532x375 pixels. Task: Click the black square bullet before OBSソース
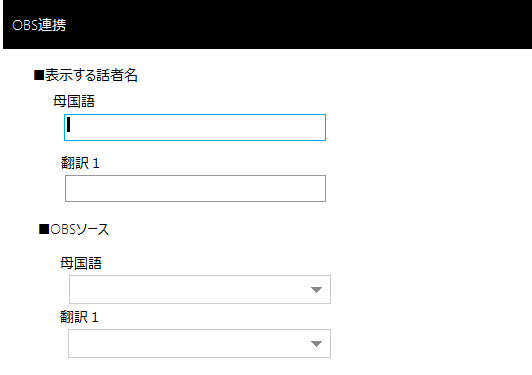coord(44,229)
